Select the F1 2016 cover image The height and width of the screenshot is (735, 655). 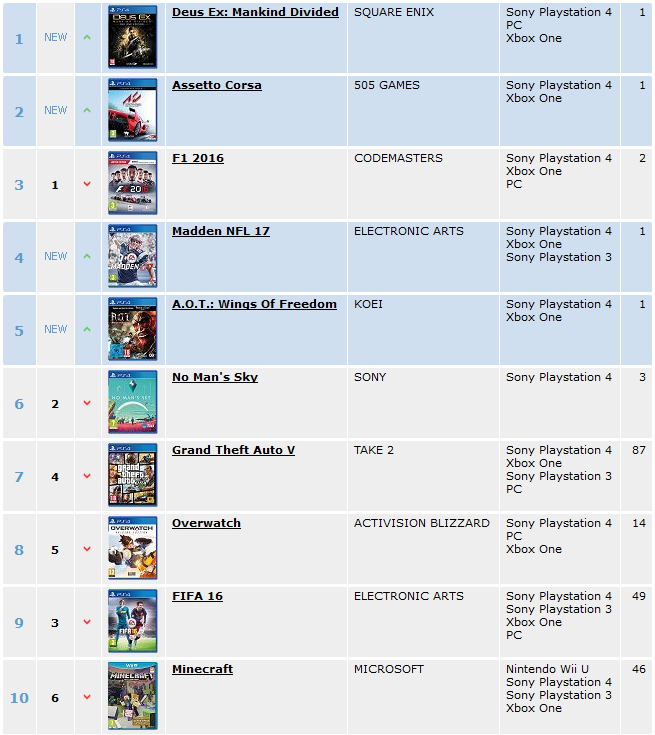tap(133, 183)
